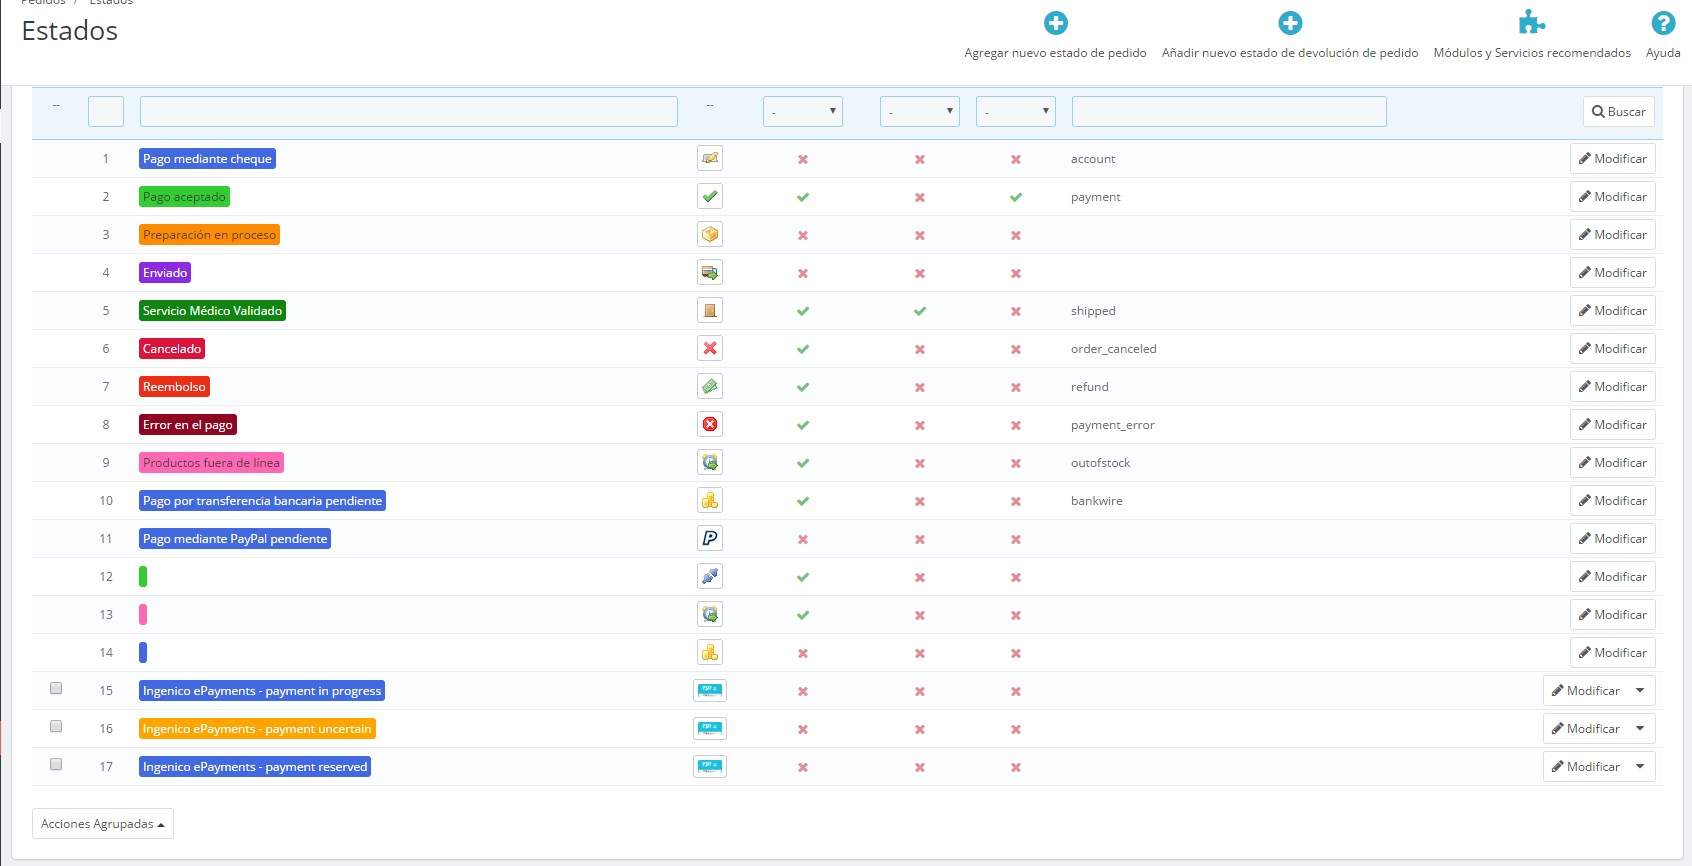The width and height of the screenshot is (1692, 866).
Task: Click Modificar for the Enviado row
Action: pos(1612,272)
